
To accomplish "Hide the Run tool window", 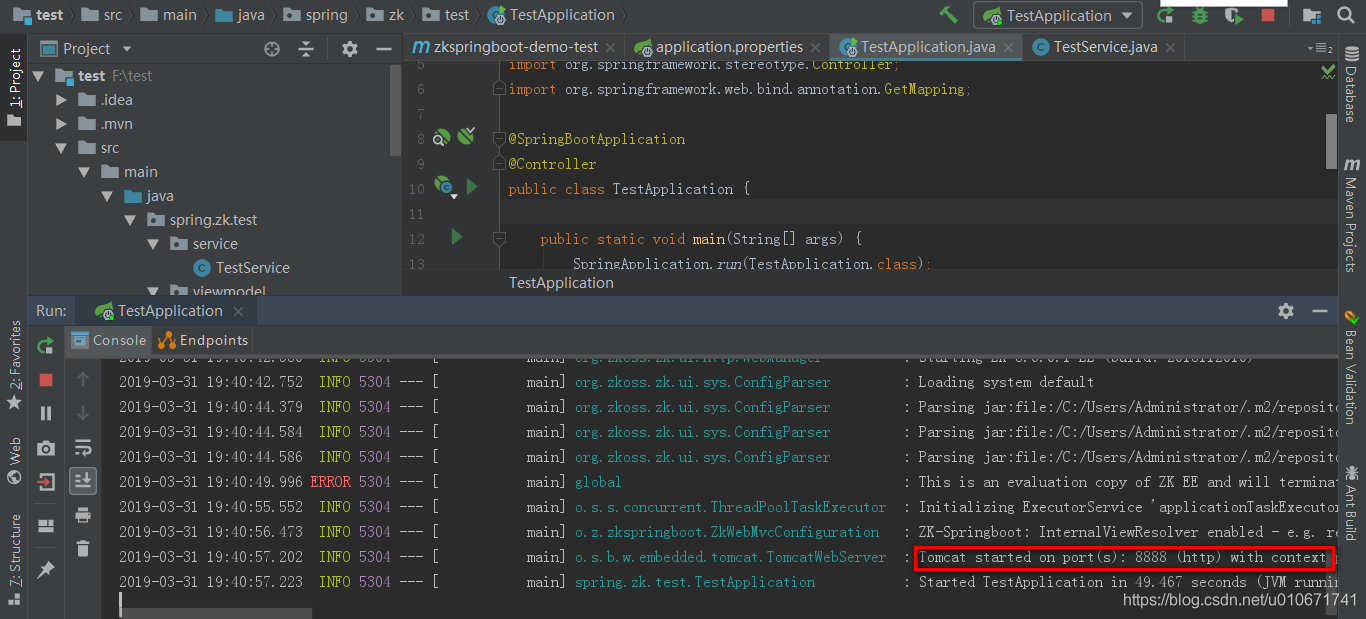I will 1320,311.
